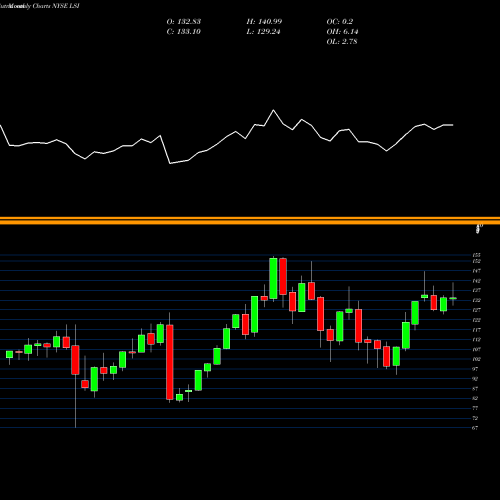Click the high value 'H: 140.99'

tap(264, 22)
